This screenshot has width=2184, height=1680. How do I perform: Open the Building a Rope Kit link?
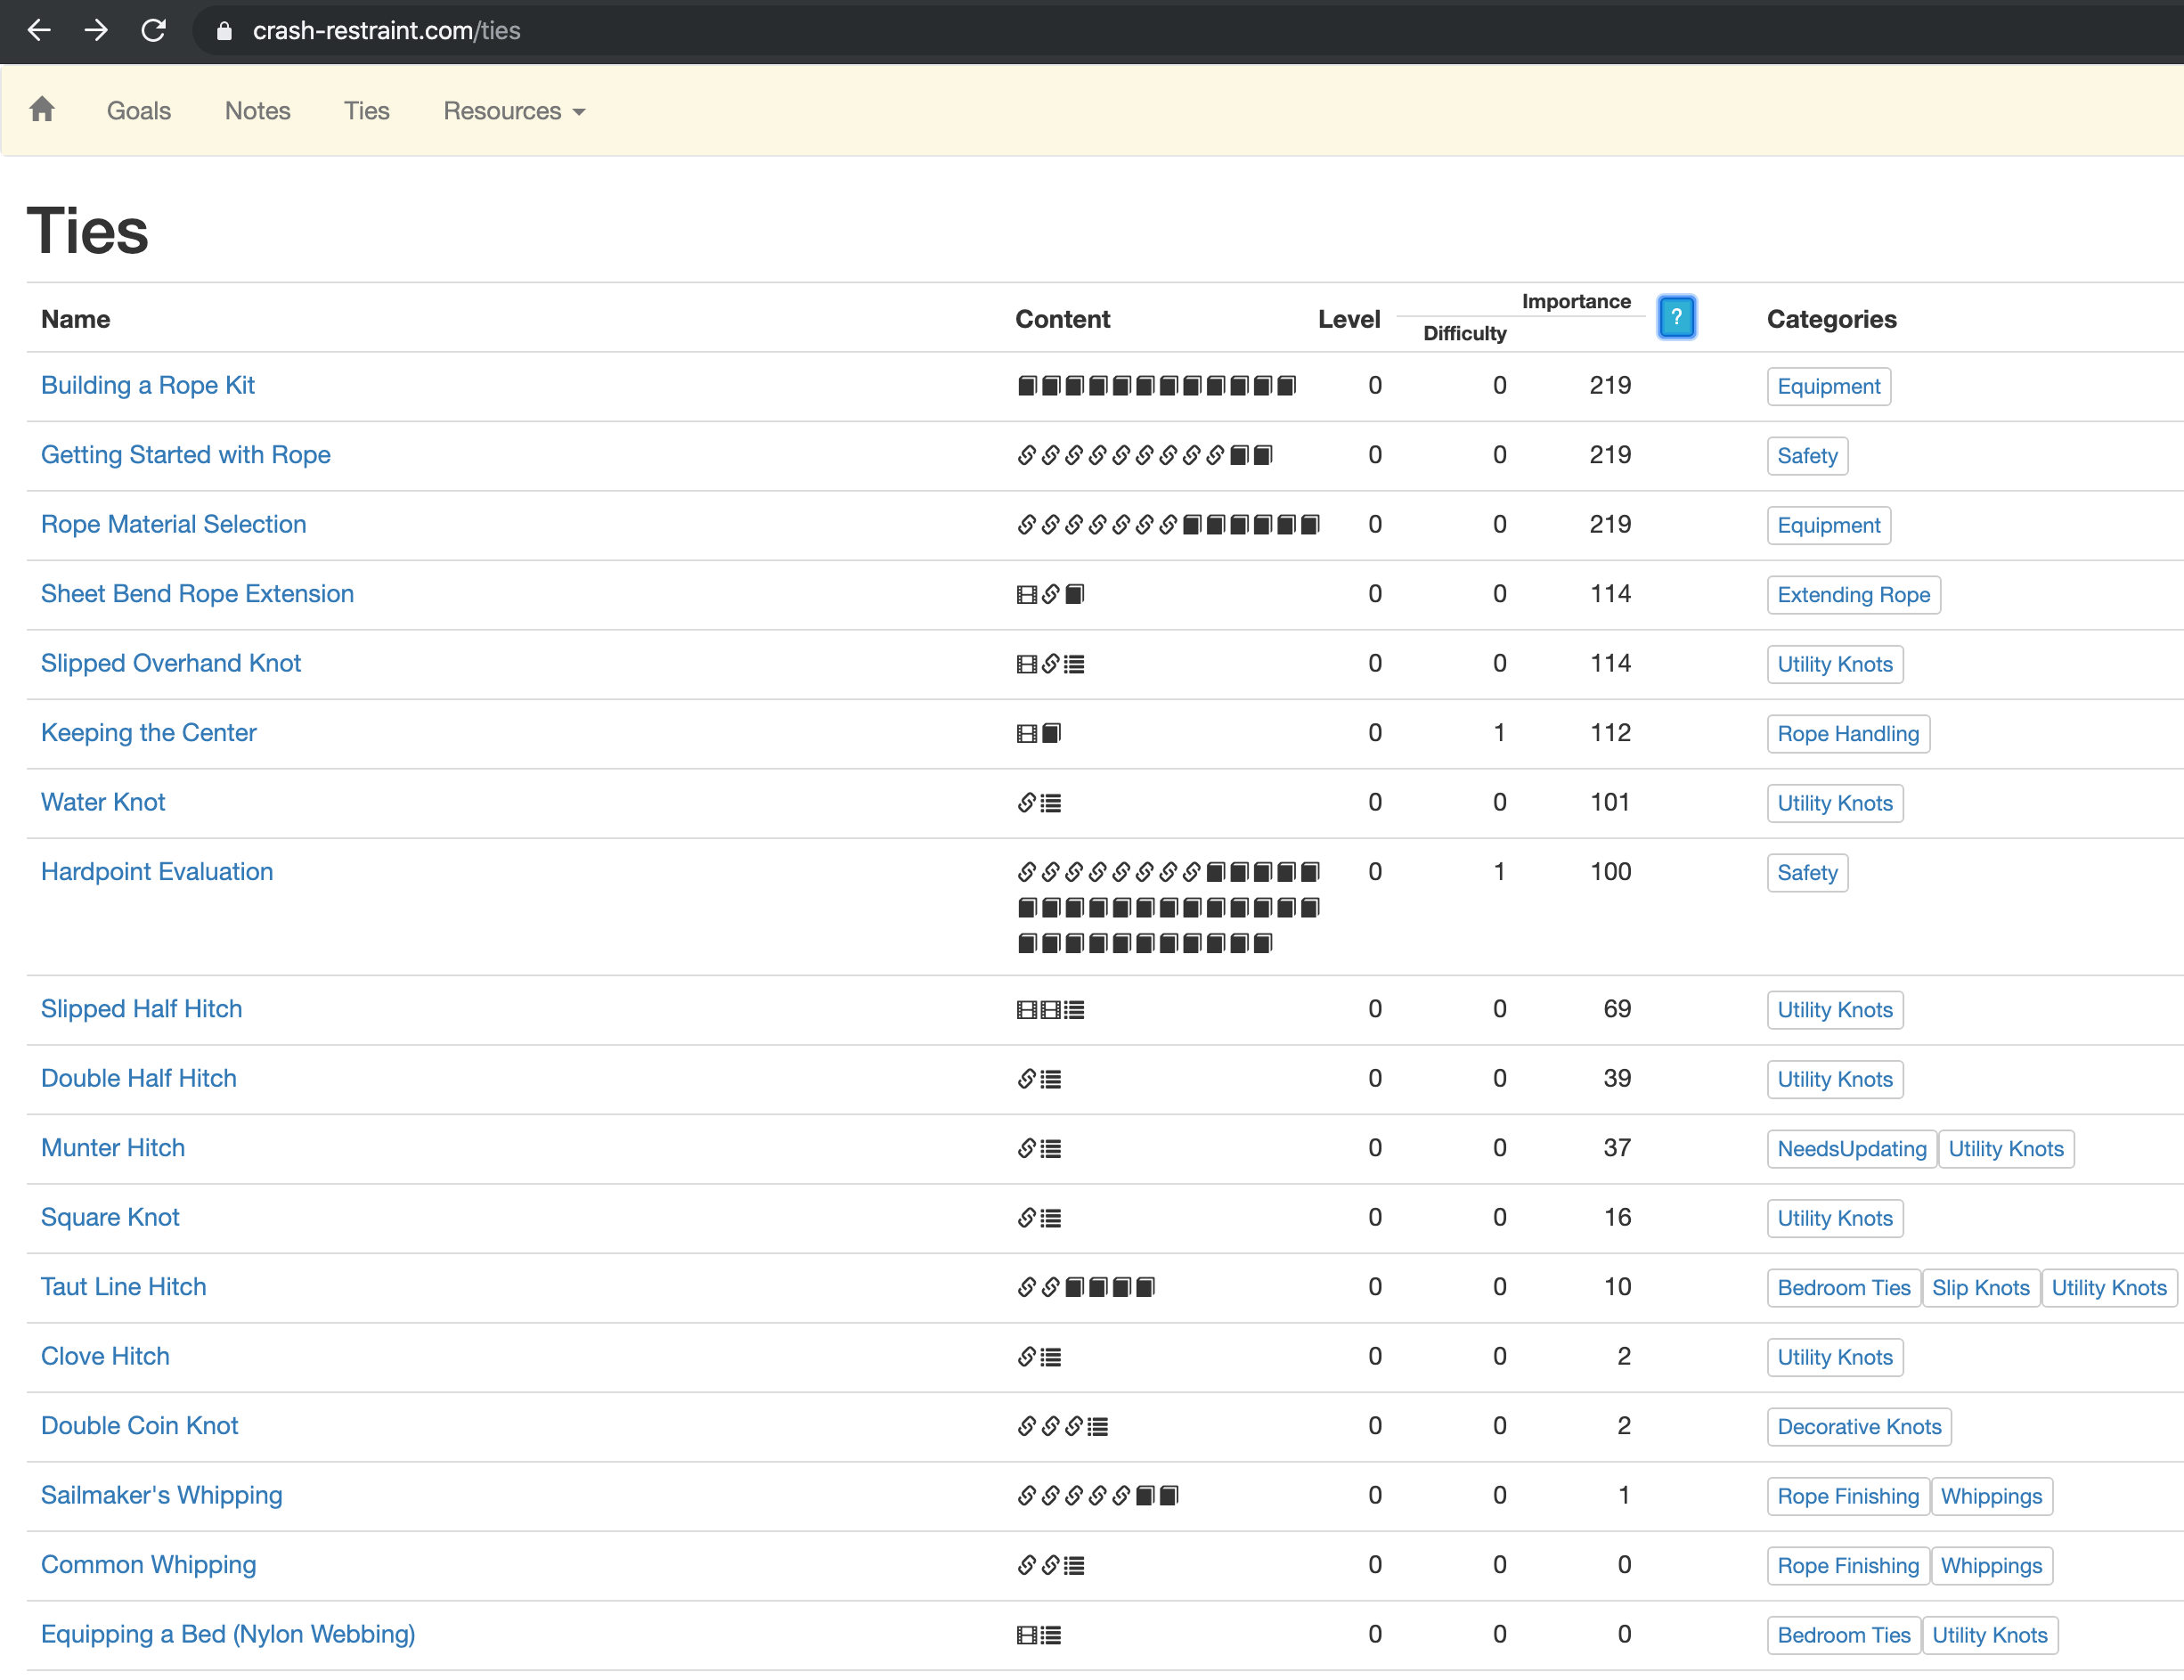(148, 385)
